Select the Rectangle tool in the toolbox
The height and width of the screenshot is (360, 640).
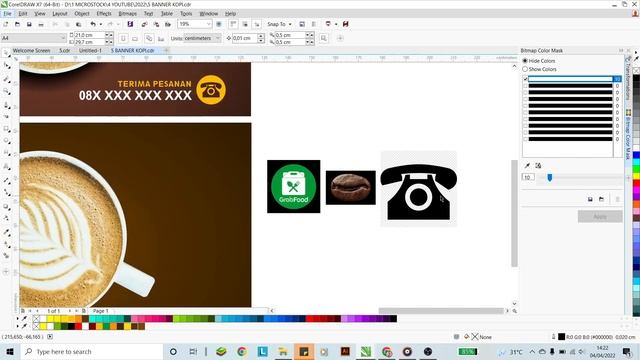[x=6, y=129]
